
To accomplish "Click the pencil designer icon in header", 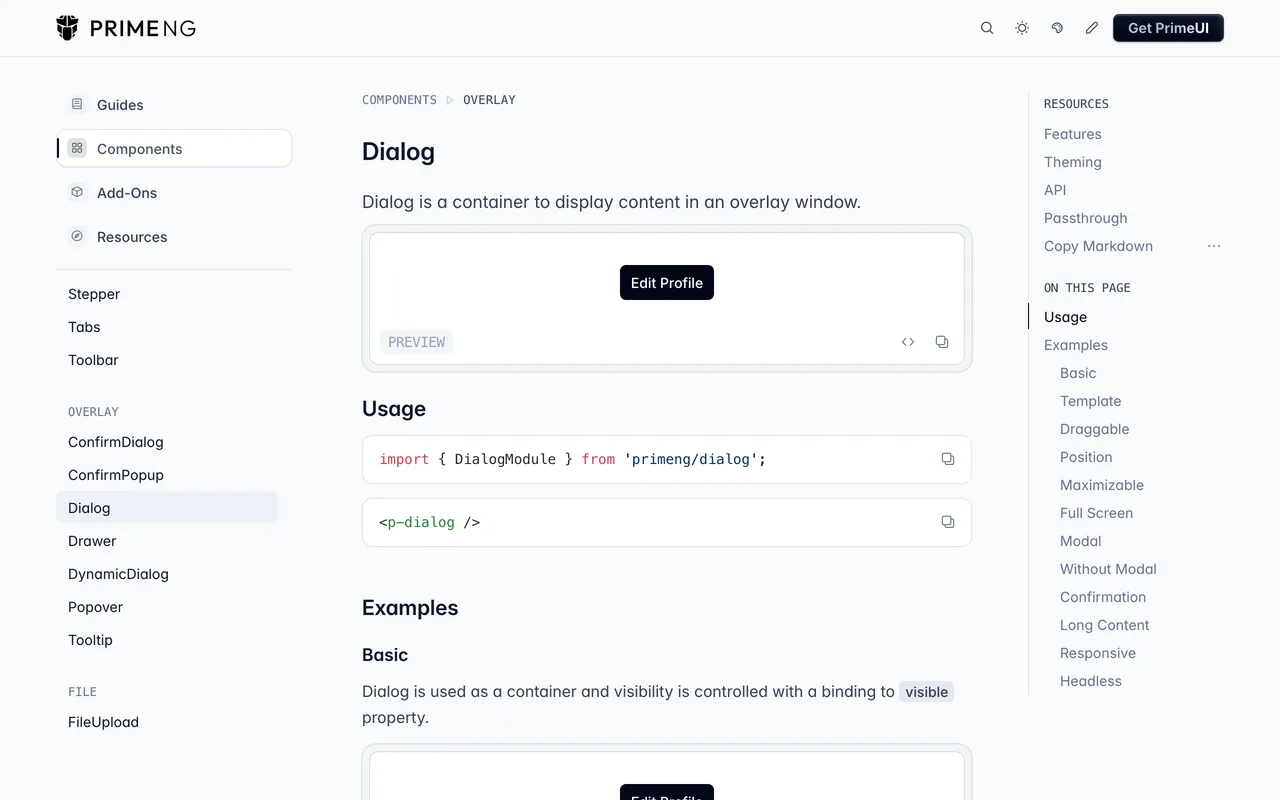I will 1092,28.
